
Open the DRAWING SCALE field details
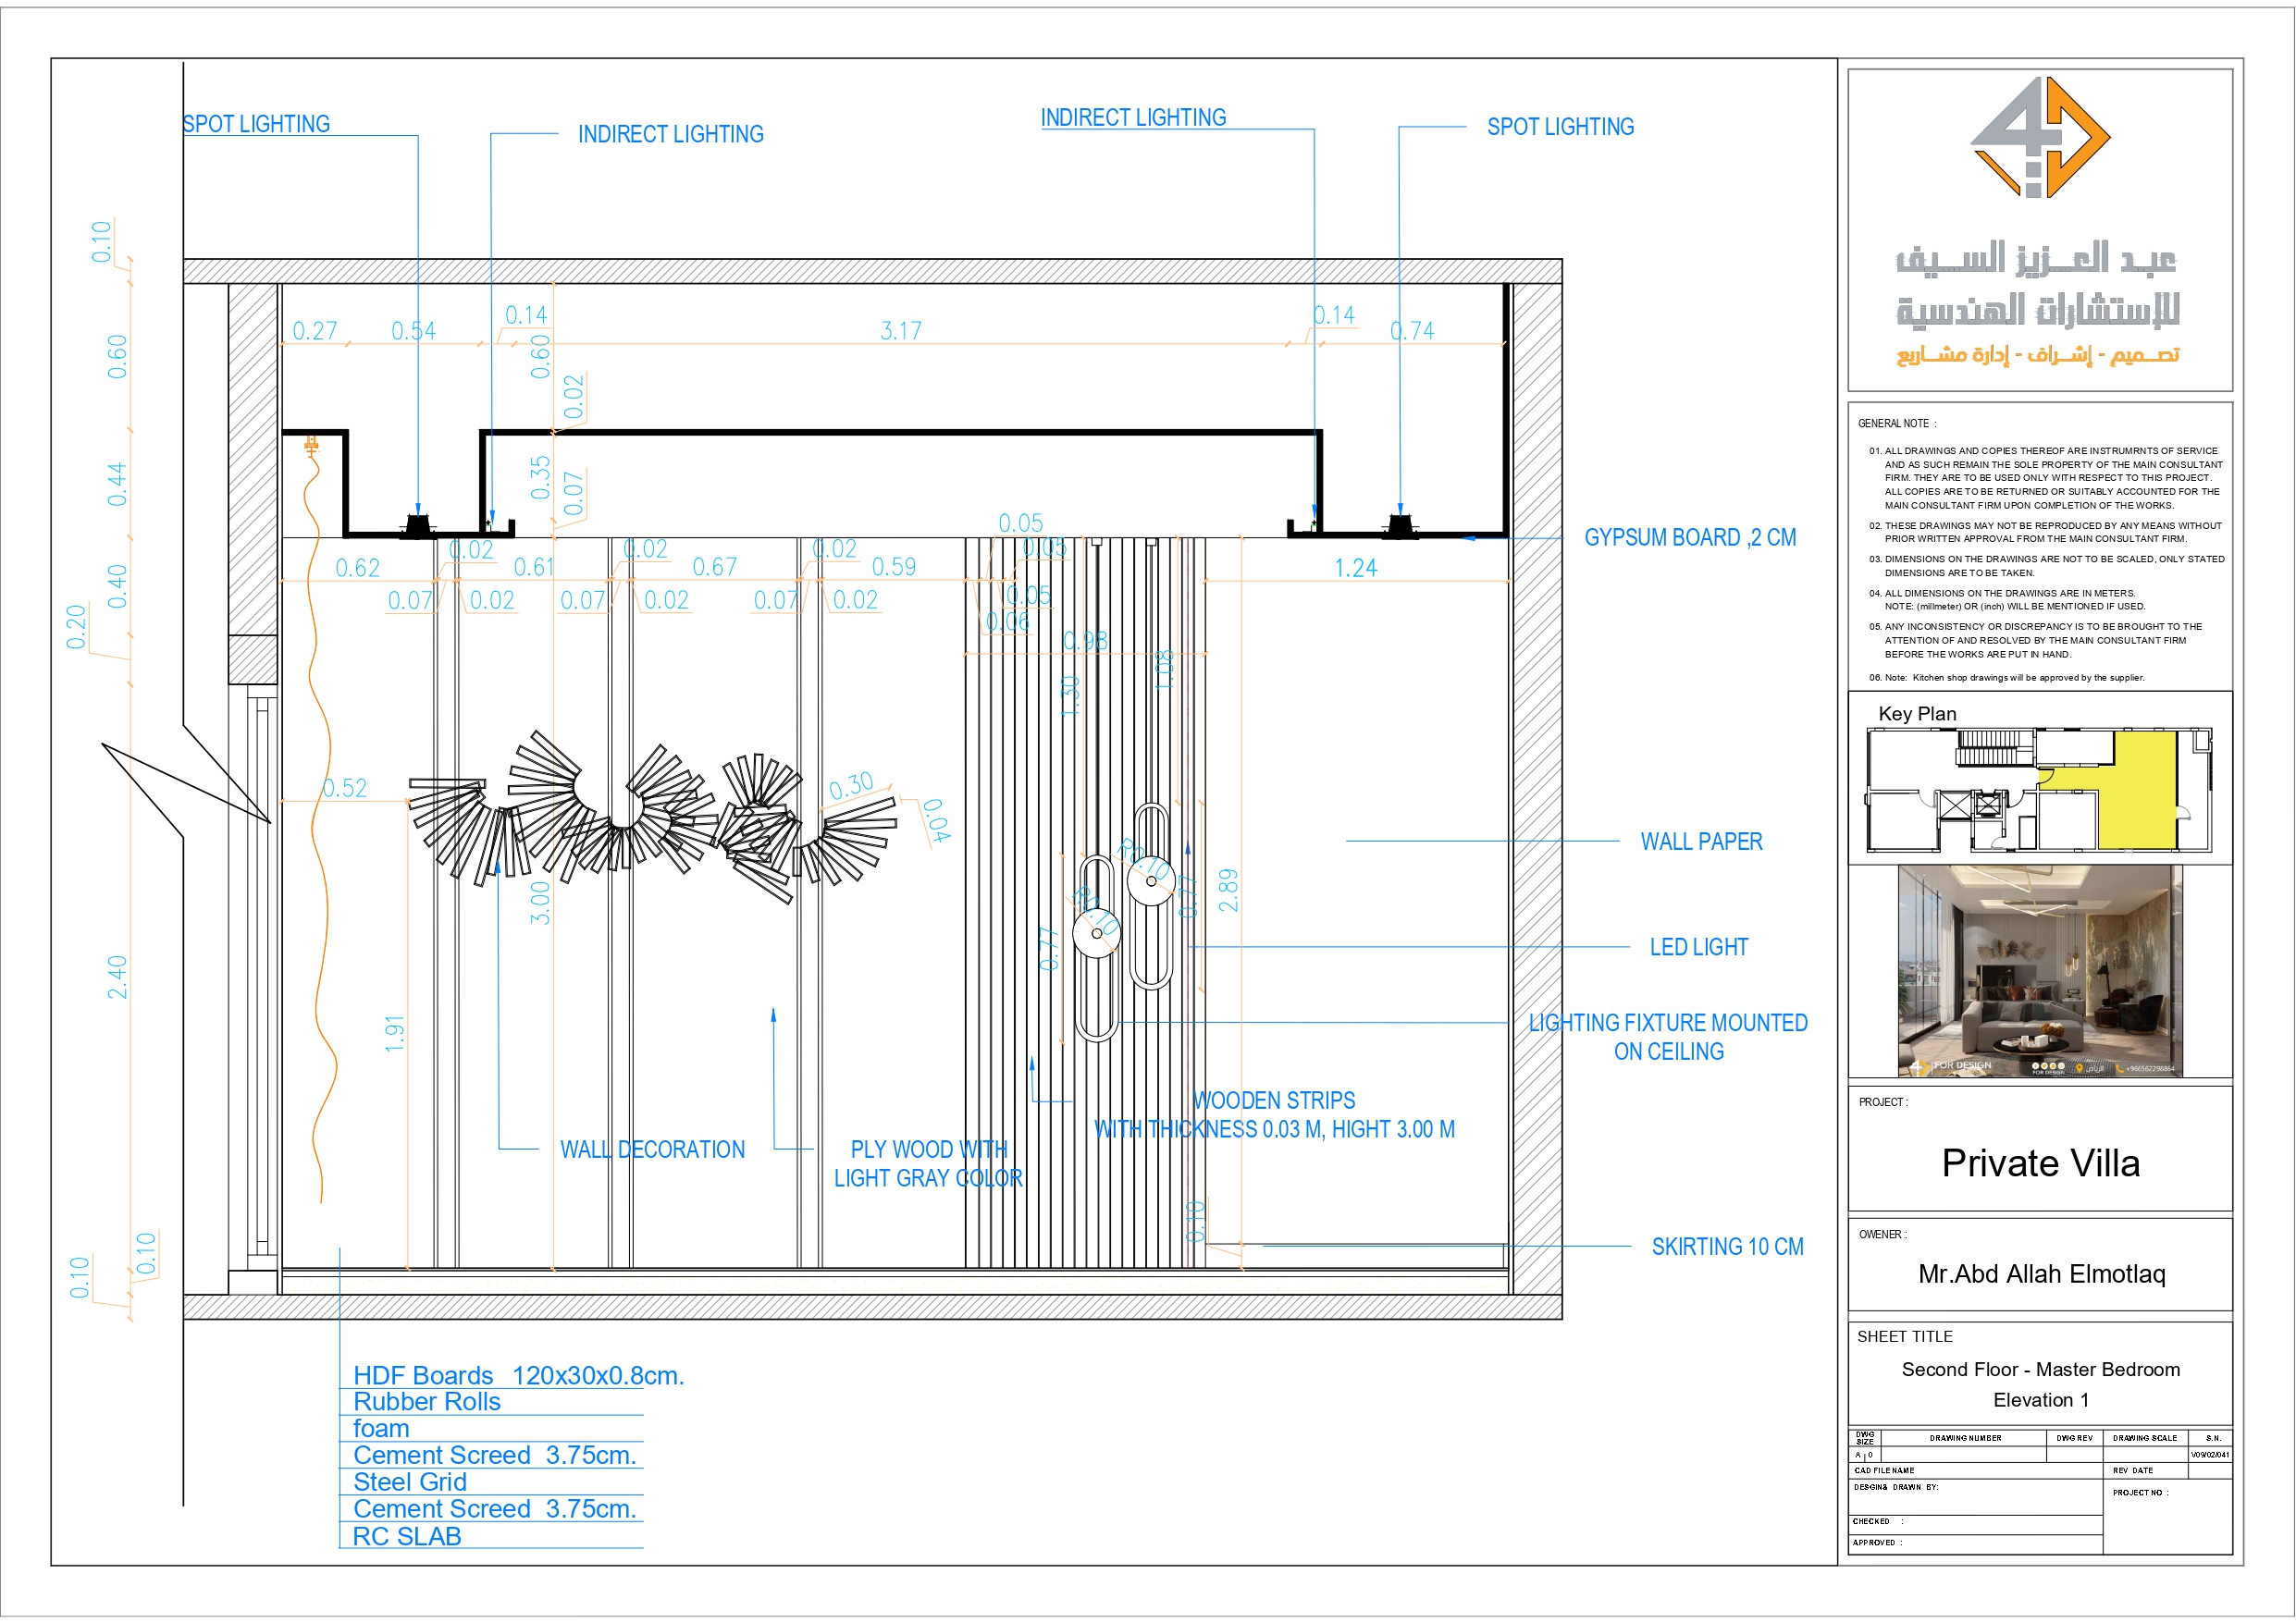pos(2146,1437)
